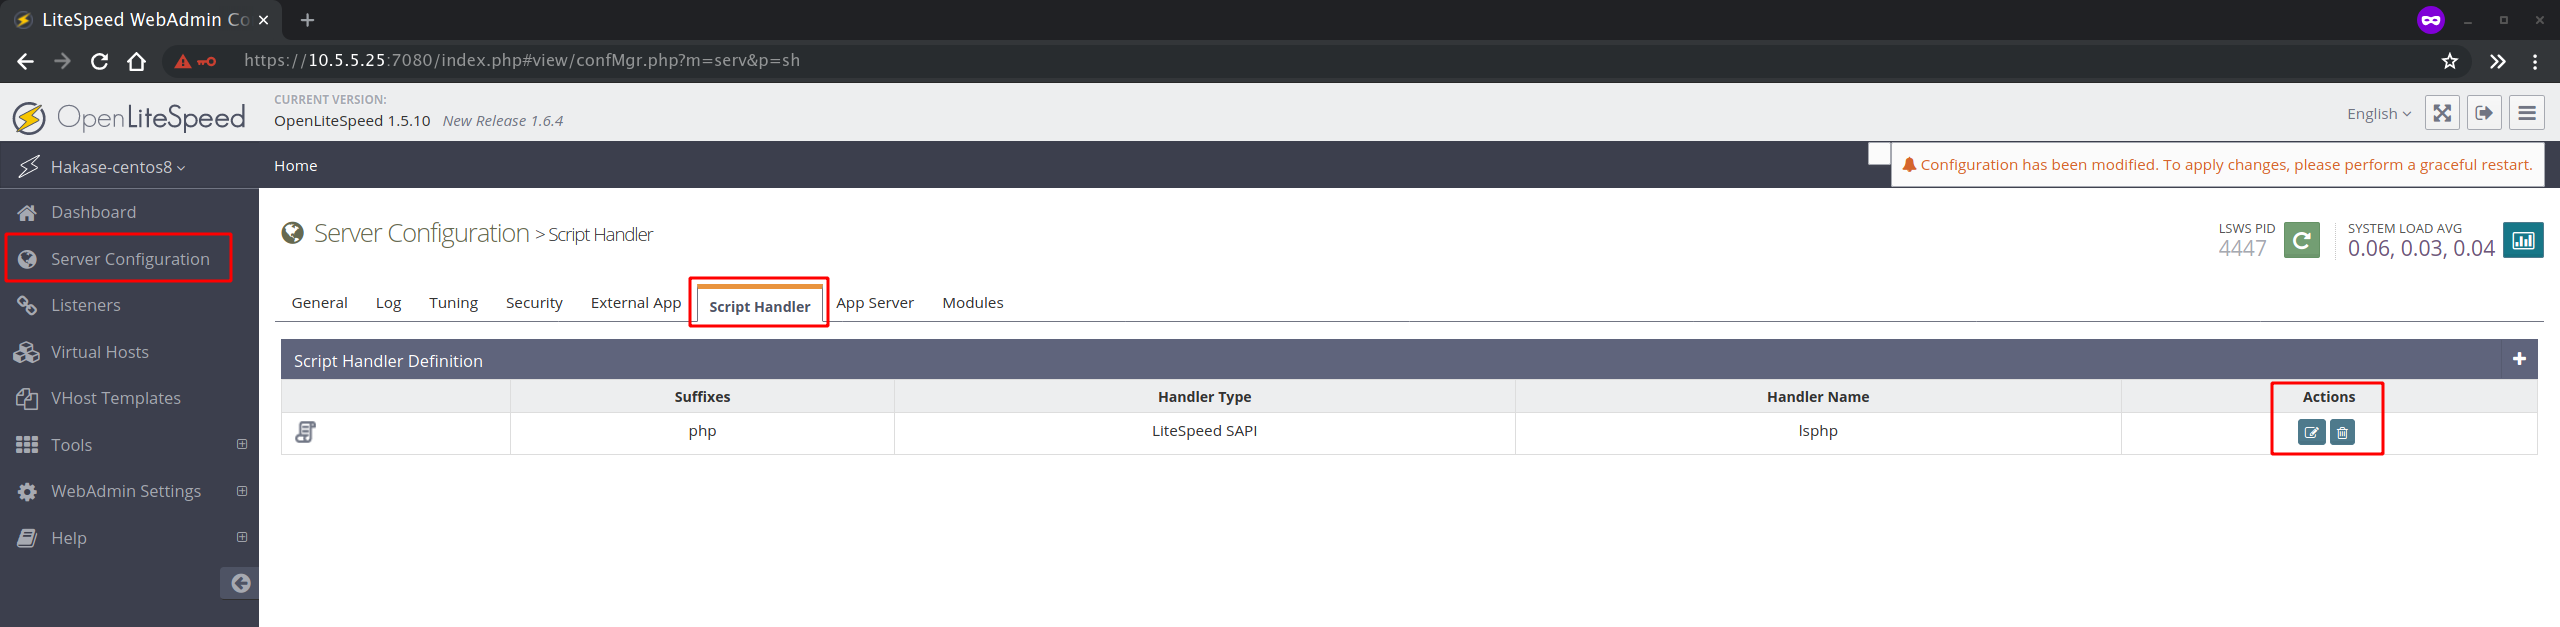Open the hamburger menu icon in header
The height and width of the screenshot is (627, 2560).
point(2526,113)
